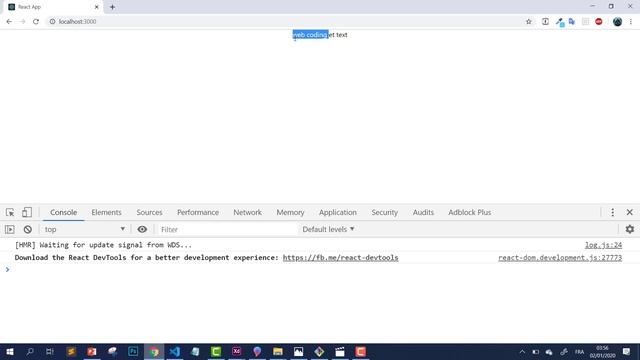Open the Google Translate extension
This screenshot has height=360, width=640.
(572, 22)
